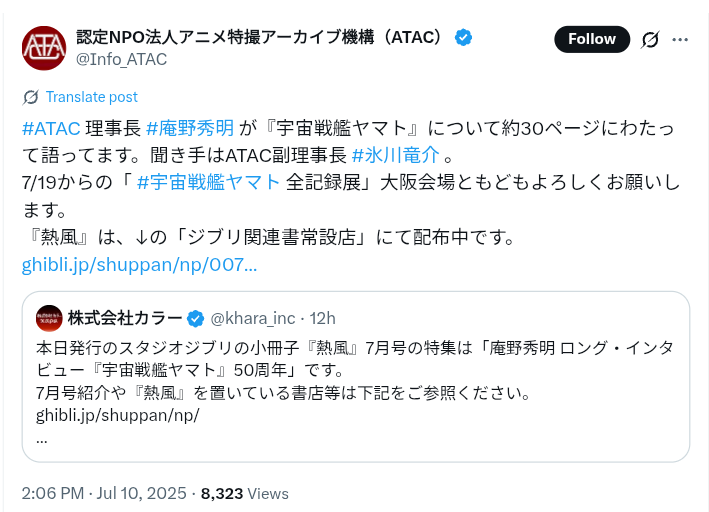Open the ATAC profile avatar
Screen dimensions: 709x512
coord(44,48)
